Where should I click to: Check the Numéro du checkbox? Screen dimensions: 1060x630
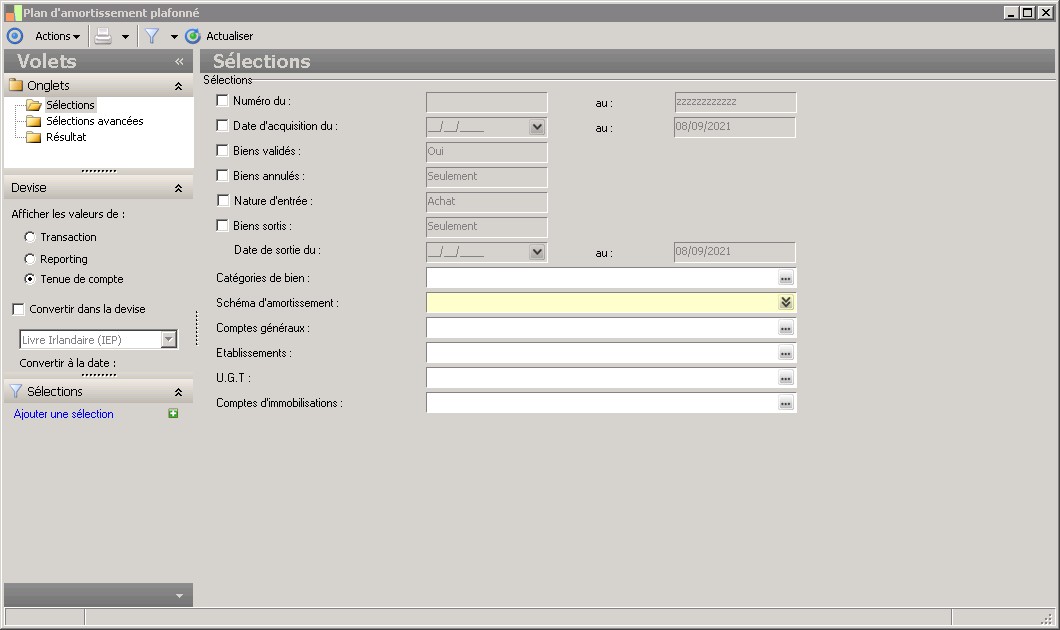click(x=222, y=100)
